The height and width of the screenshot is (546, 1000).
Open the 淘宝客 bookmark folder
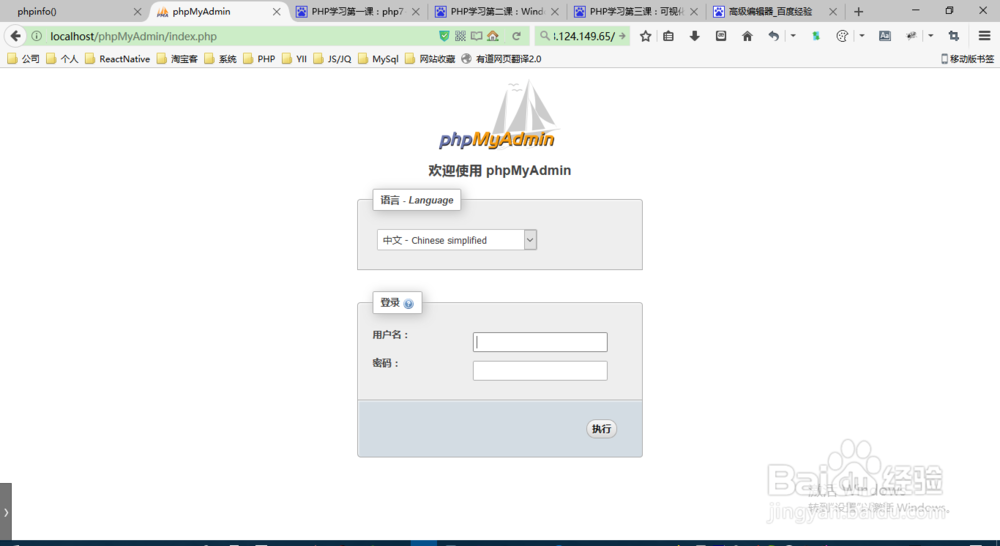(x=177, y=59)
